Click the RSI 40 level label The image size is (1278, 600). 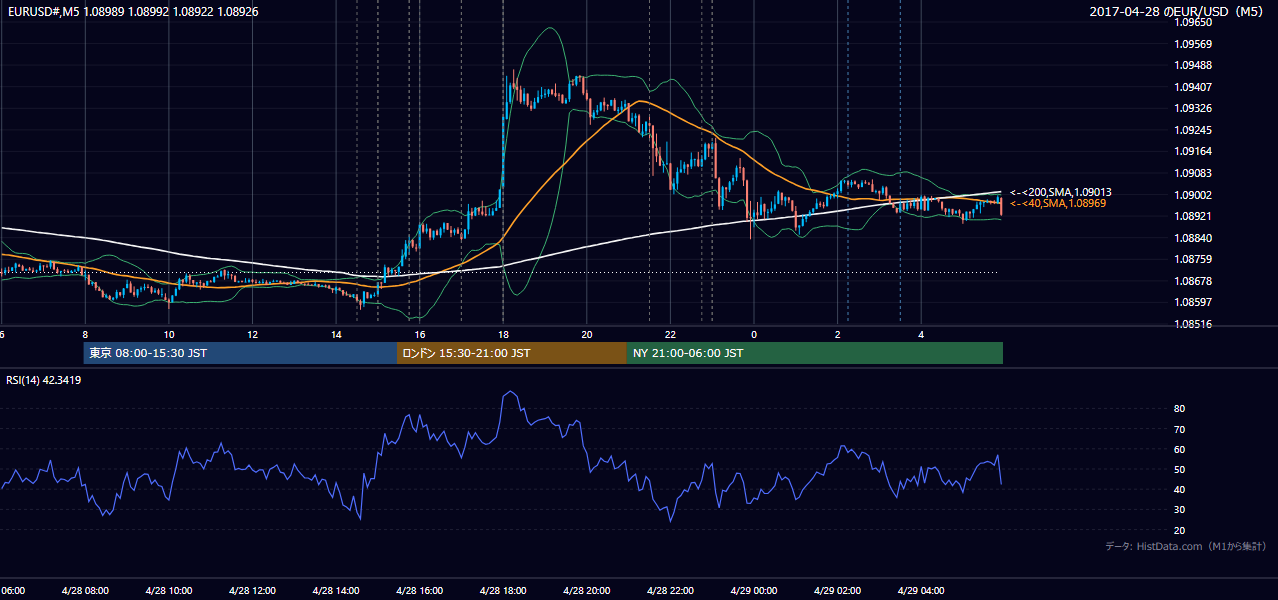pyautogui.click(x=1180, y=489)
